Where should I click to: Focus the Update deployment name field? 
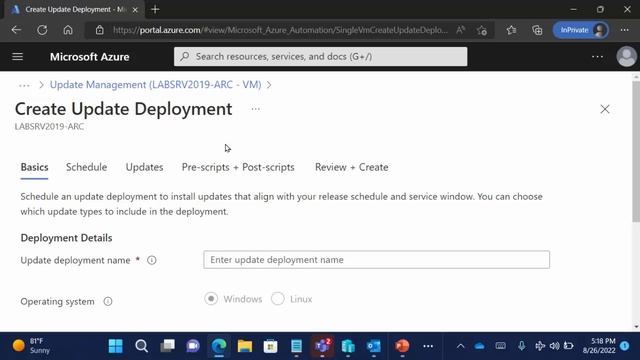376,260
